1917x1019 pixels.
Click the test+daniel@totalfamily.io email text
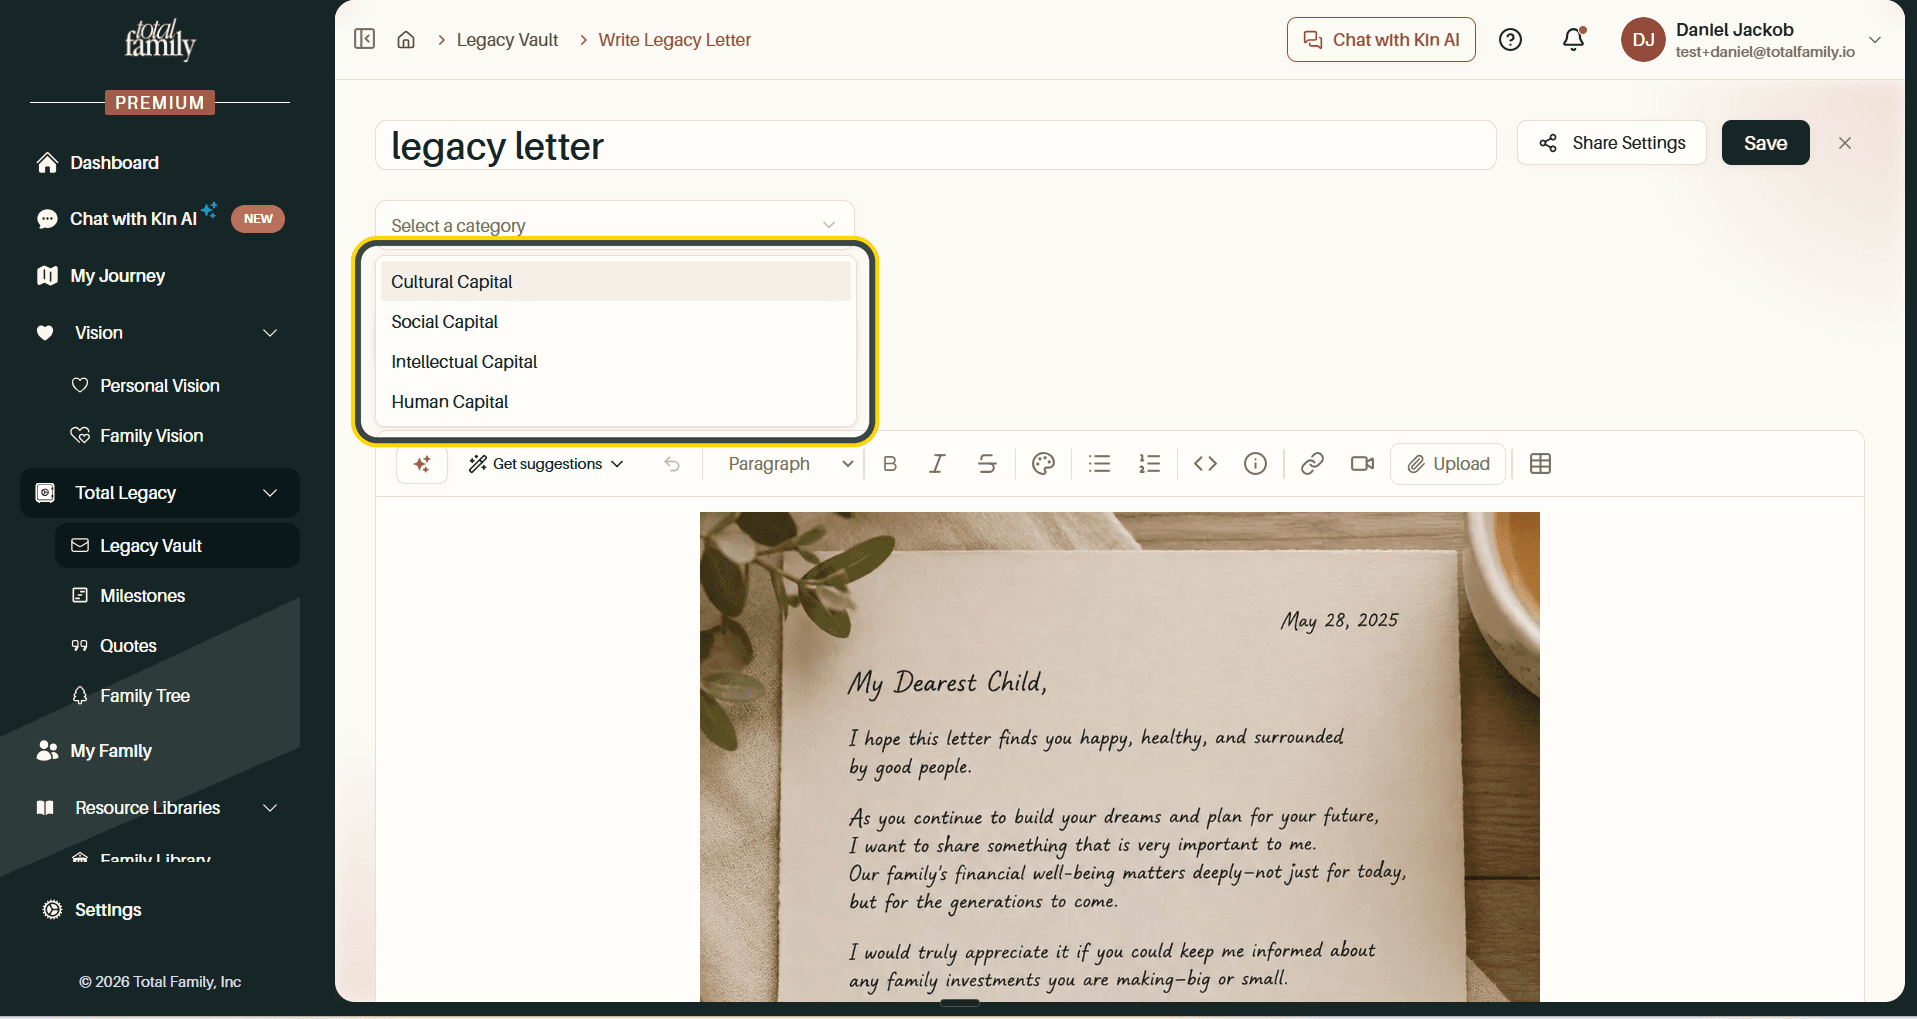[1765, 52]
